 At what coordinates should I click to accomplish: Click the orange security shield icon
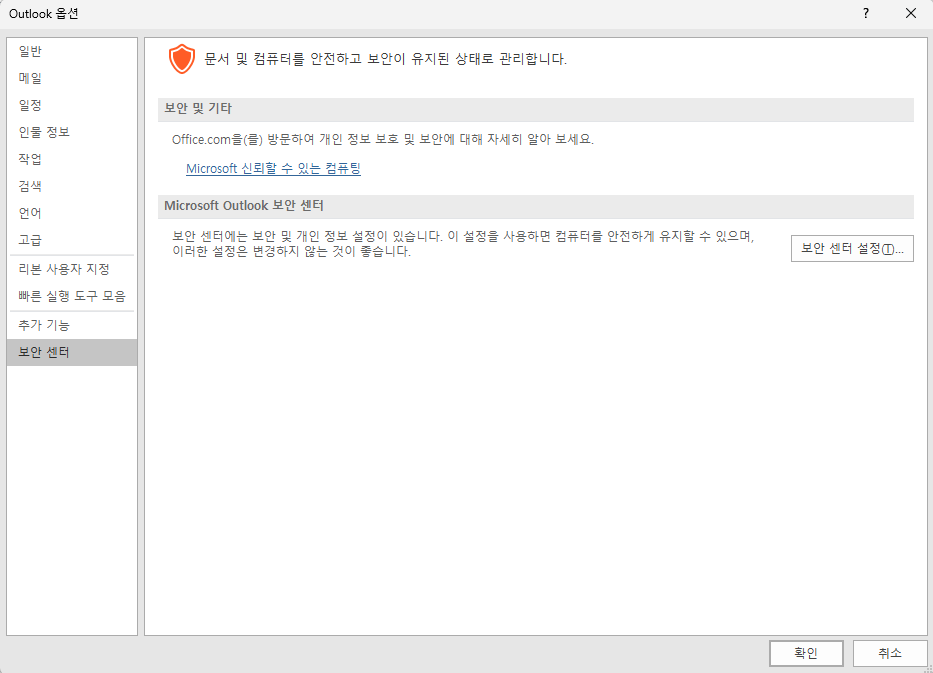click(x=181, y=59)
